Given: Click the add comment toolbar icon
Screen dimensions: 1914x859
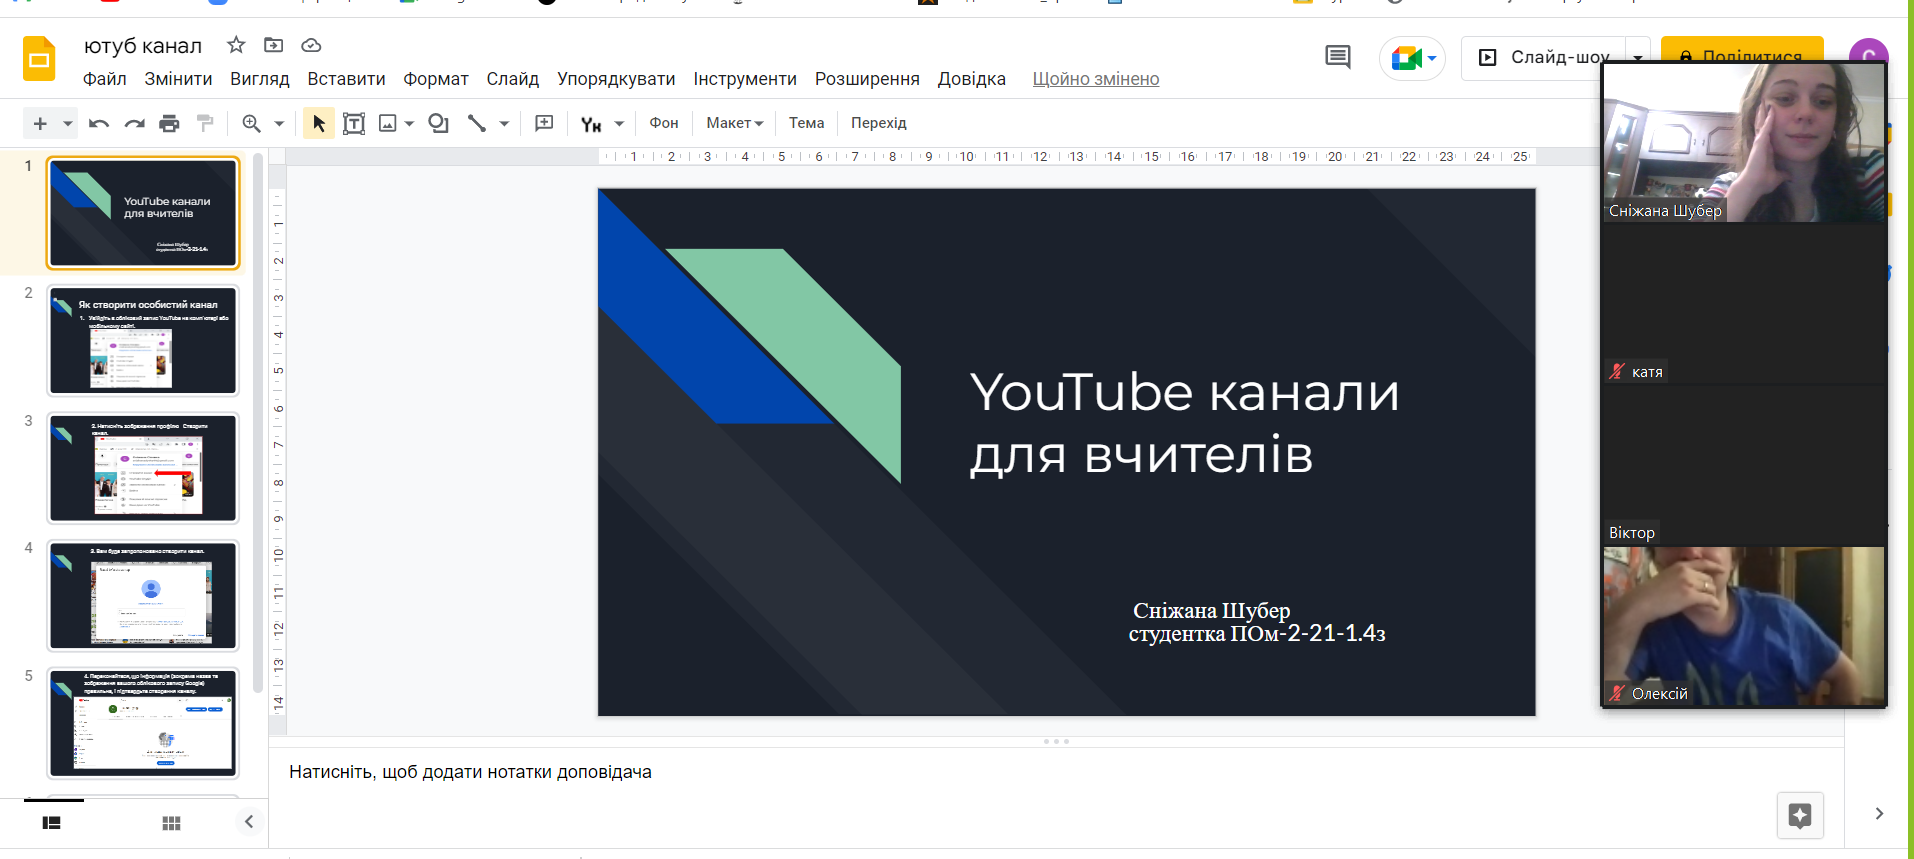Looking at the screenshot, I should coord(544,123).
